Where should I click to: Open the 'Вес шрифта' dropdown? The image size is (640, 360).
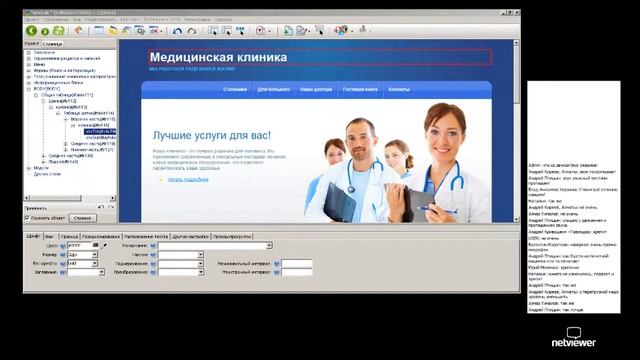click(x=95, y=264)
